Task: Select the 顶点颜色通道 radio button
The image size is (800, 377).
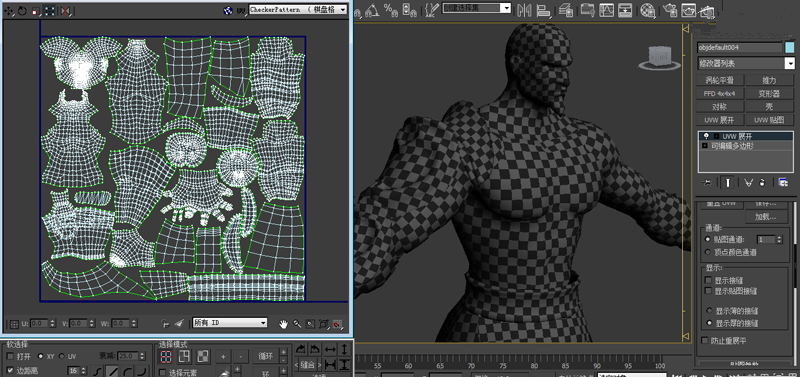Action: pyautogui.click(x=707, y=252)
